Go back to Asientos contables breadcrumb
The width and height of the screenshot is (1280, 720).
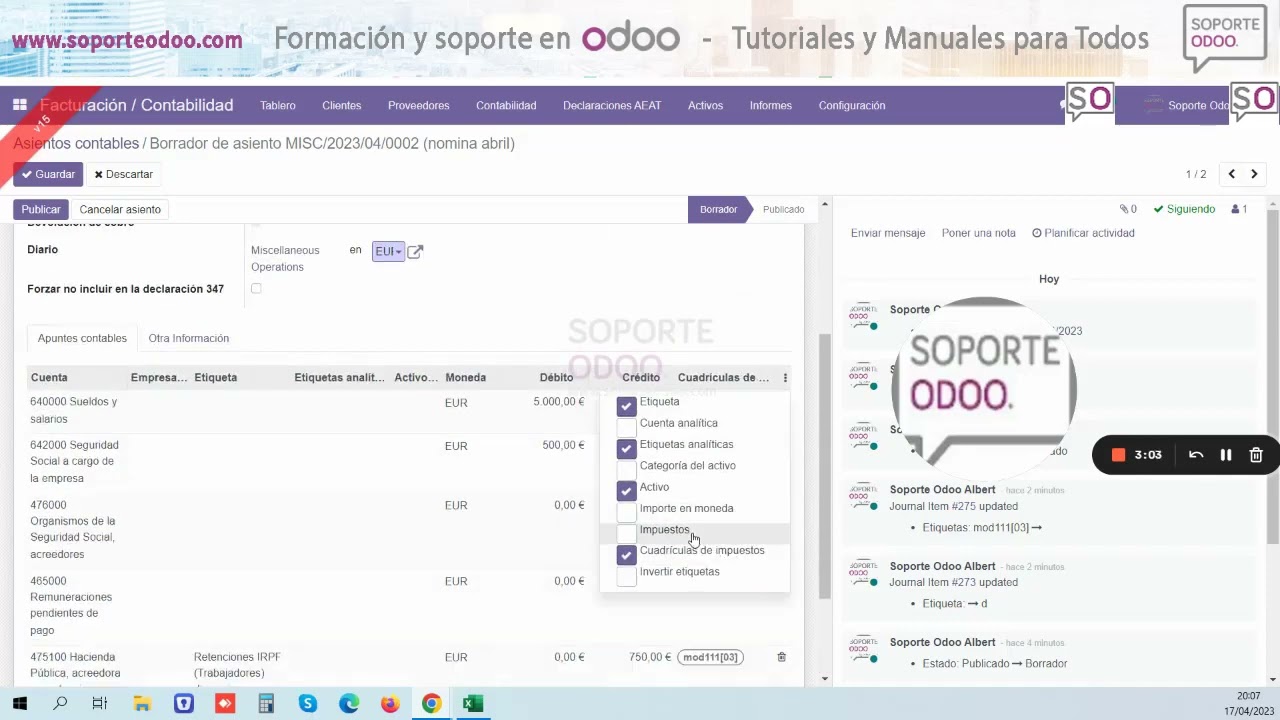click(76, 143)
